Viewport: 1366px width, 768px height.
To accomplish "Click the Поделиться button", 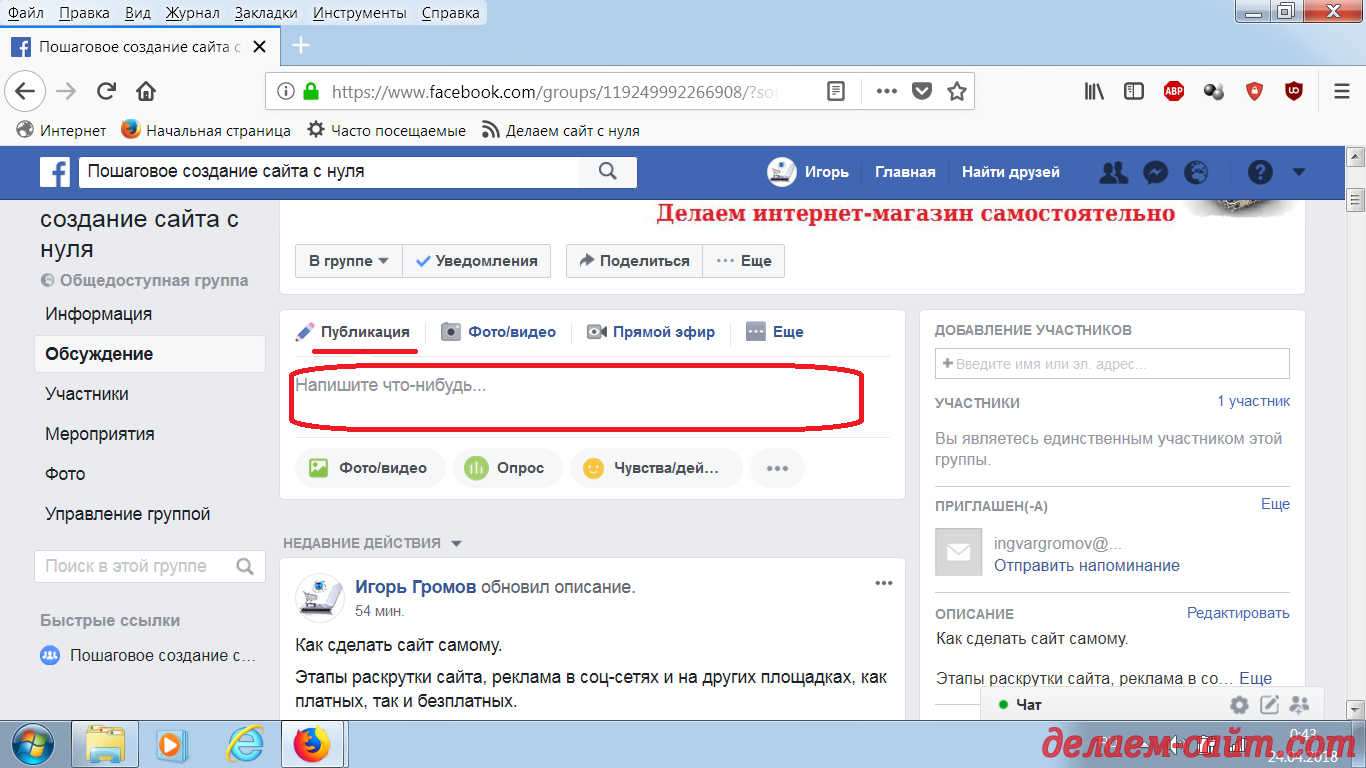I will [634, 261].
